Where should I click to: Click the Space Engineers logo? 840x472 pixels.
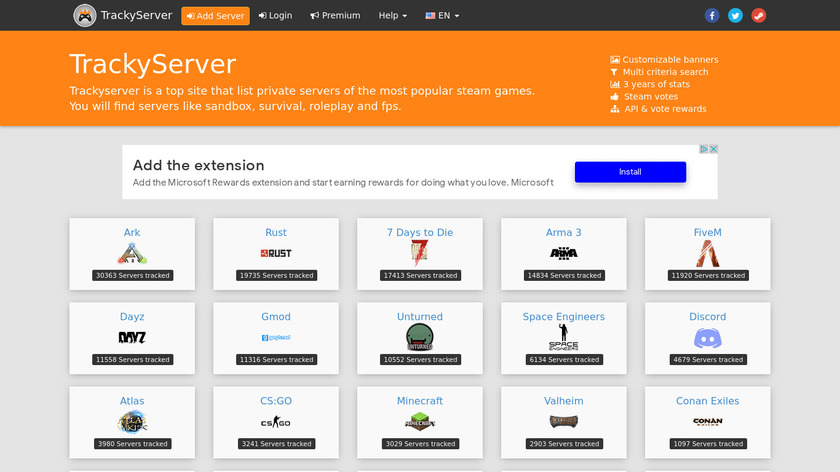click(564, 338)
